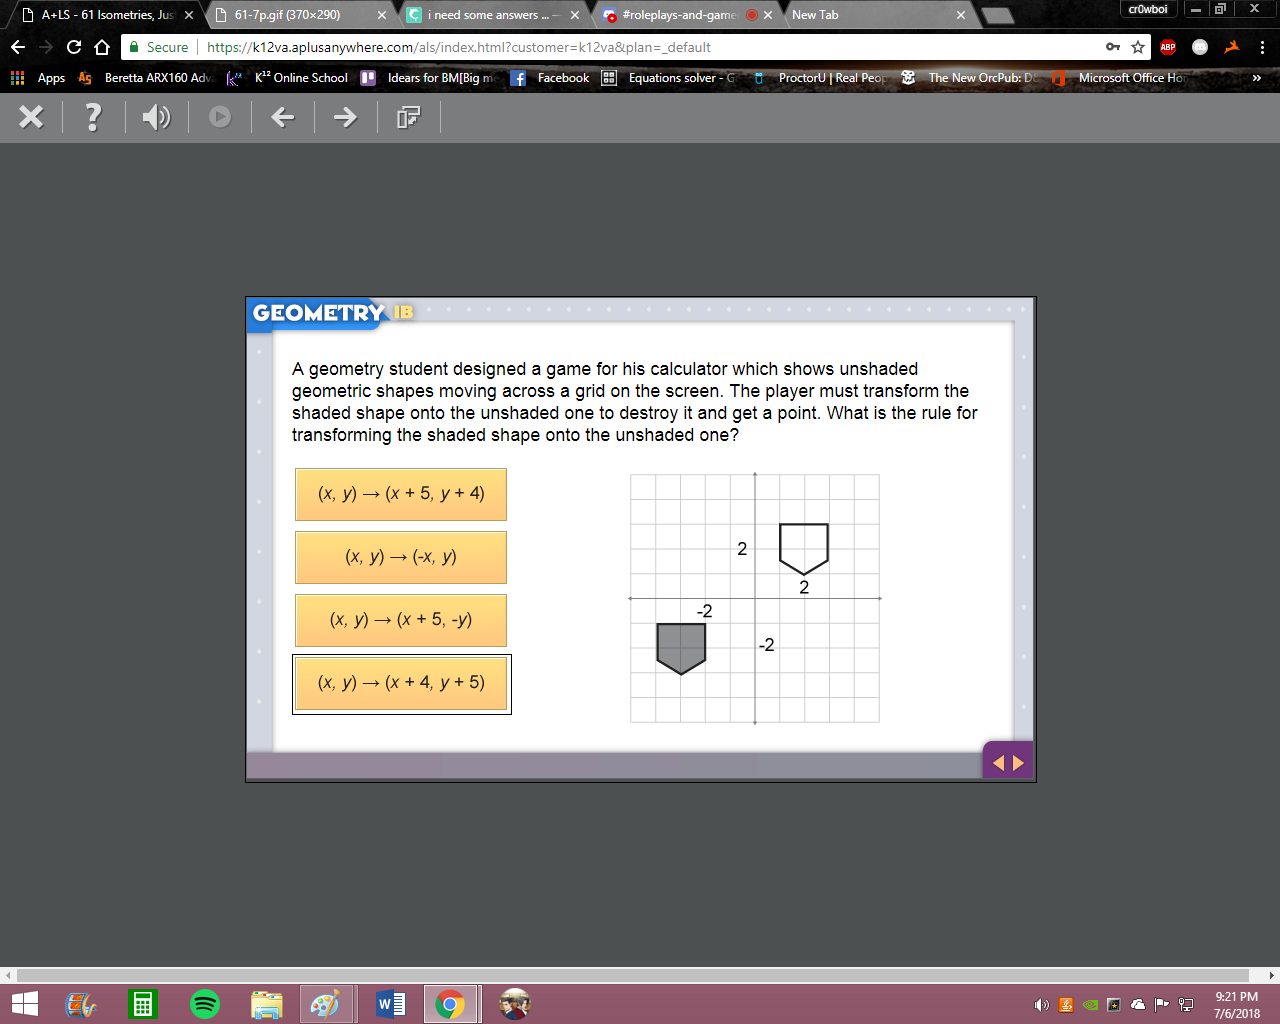
Task: Close the lesson with the X icon
Action: coord(31,117)
